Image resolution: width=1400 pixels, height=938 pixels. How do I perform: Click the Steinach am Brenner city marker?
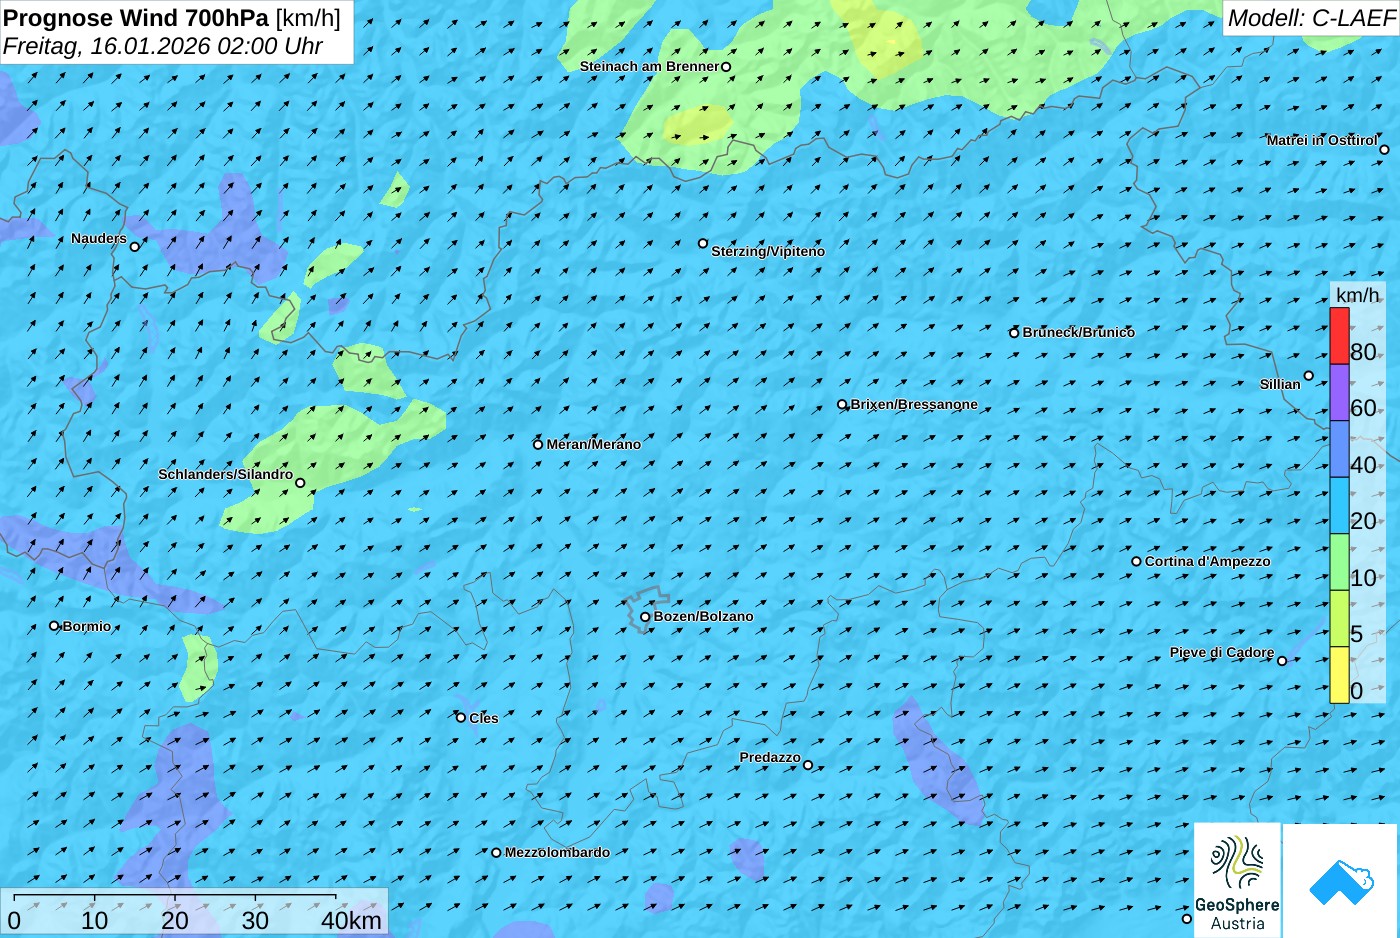coord(726,67)
